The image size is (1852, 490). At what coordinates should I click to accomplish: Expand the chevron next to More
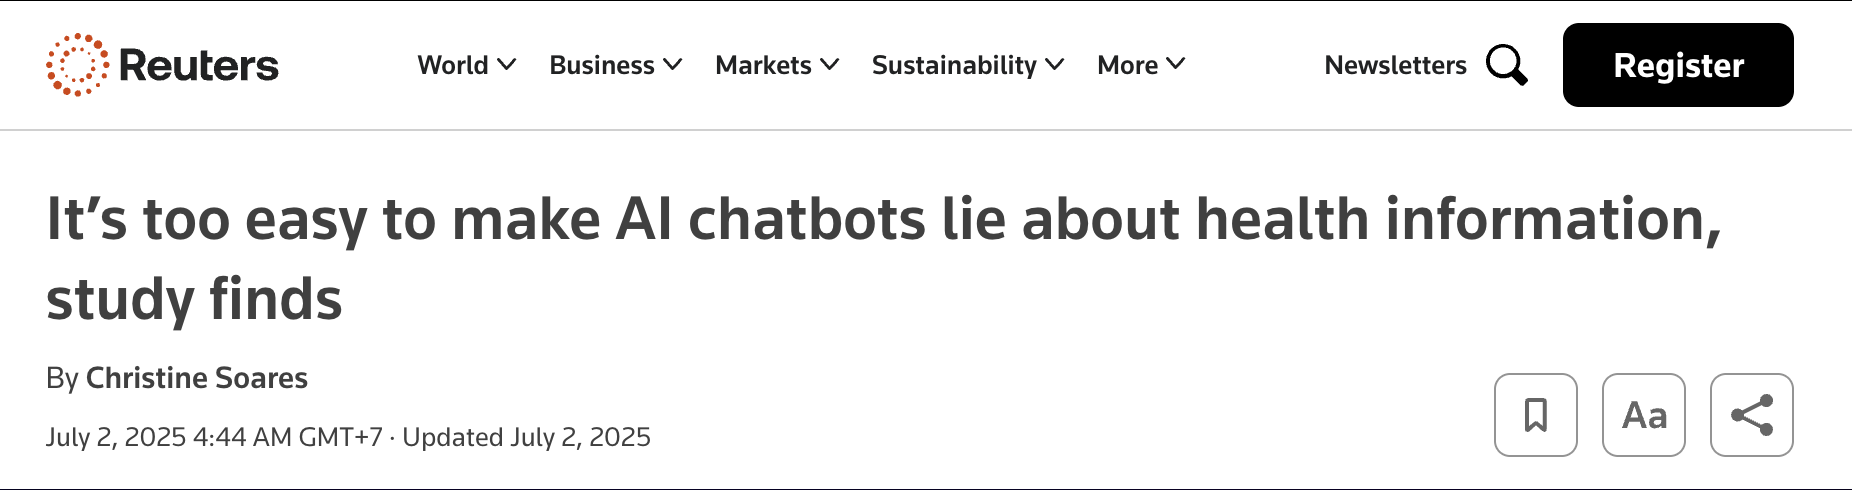(x=1176, y=65)
